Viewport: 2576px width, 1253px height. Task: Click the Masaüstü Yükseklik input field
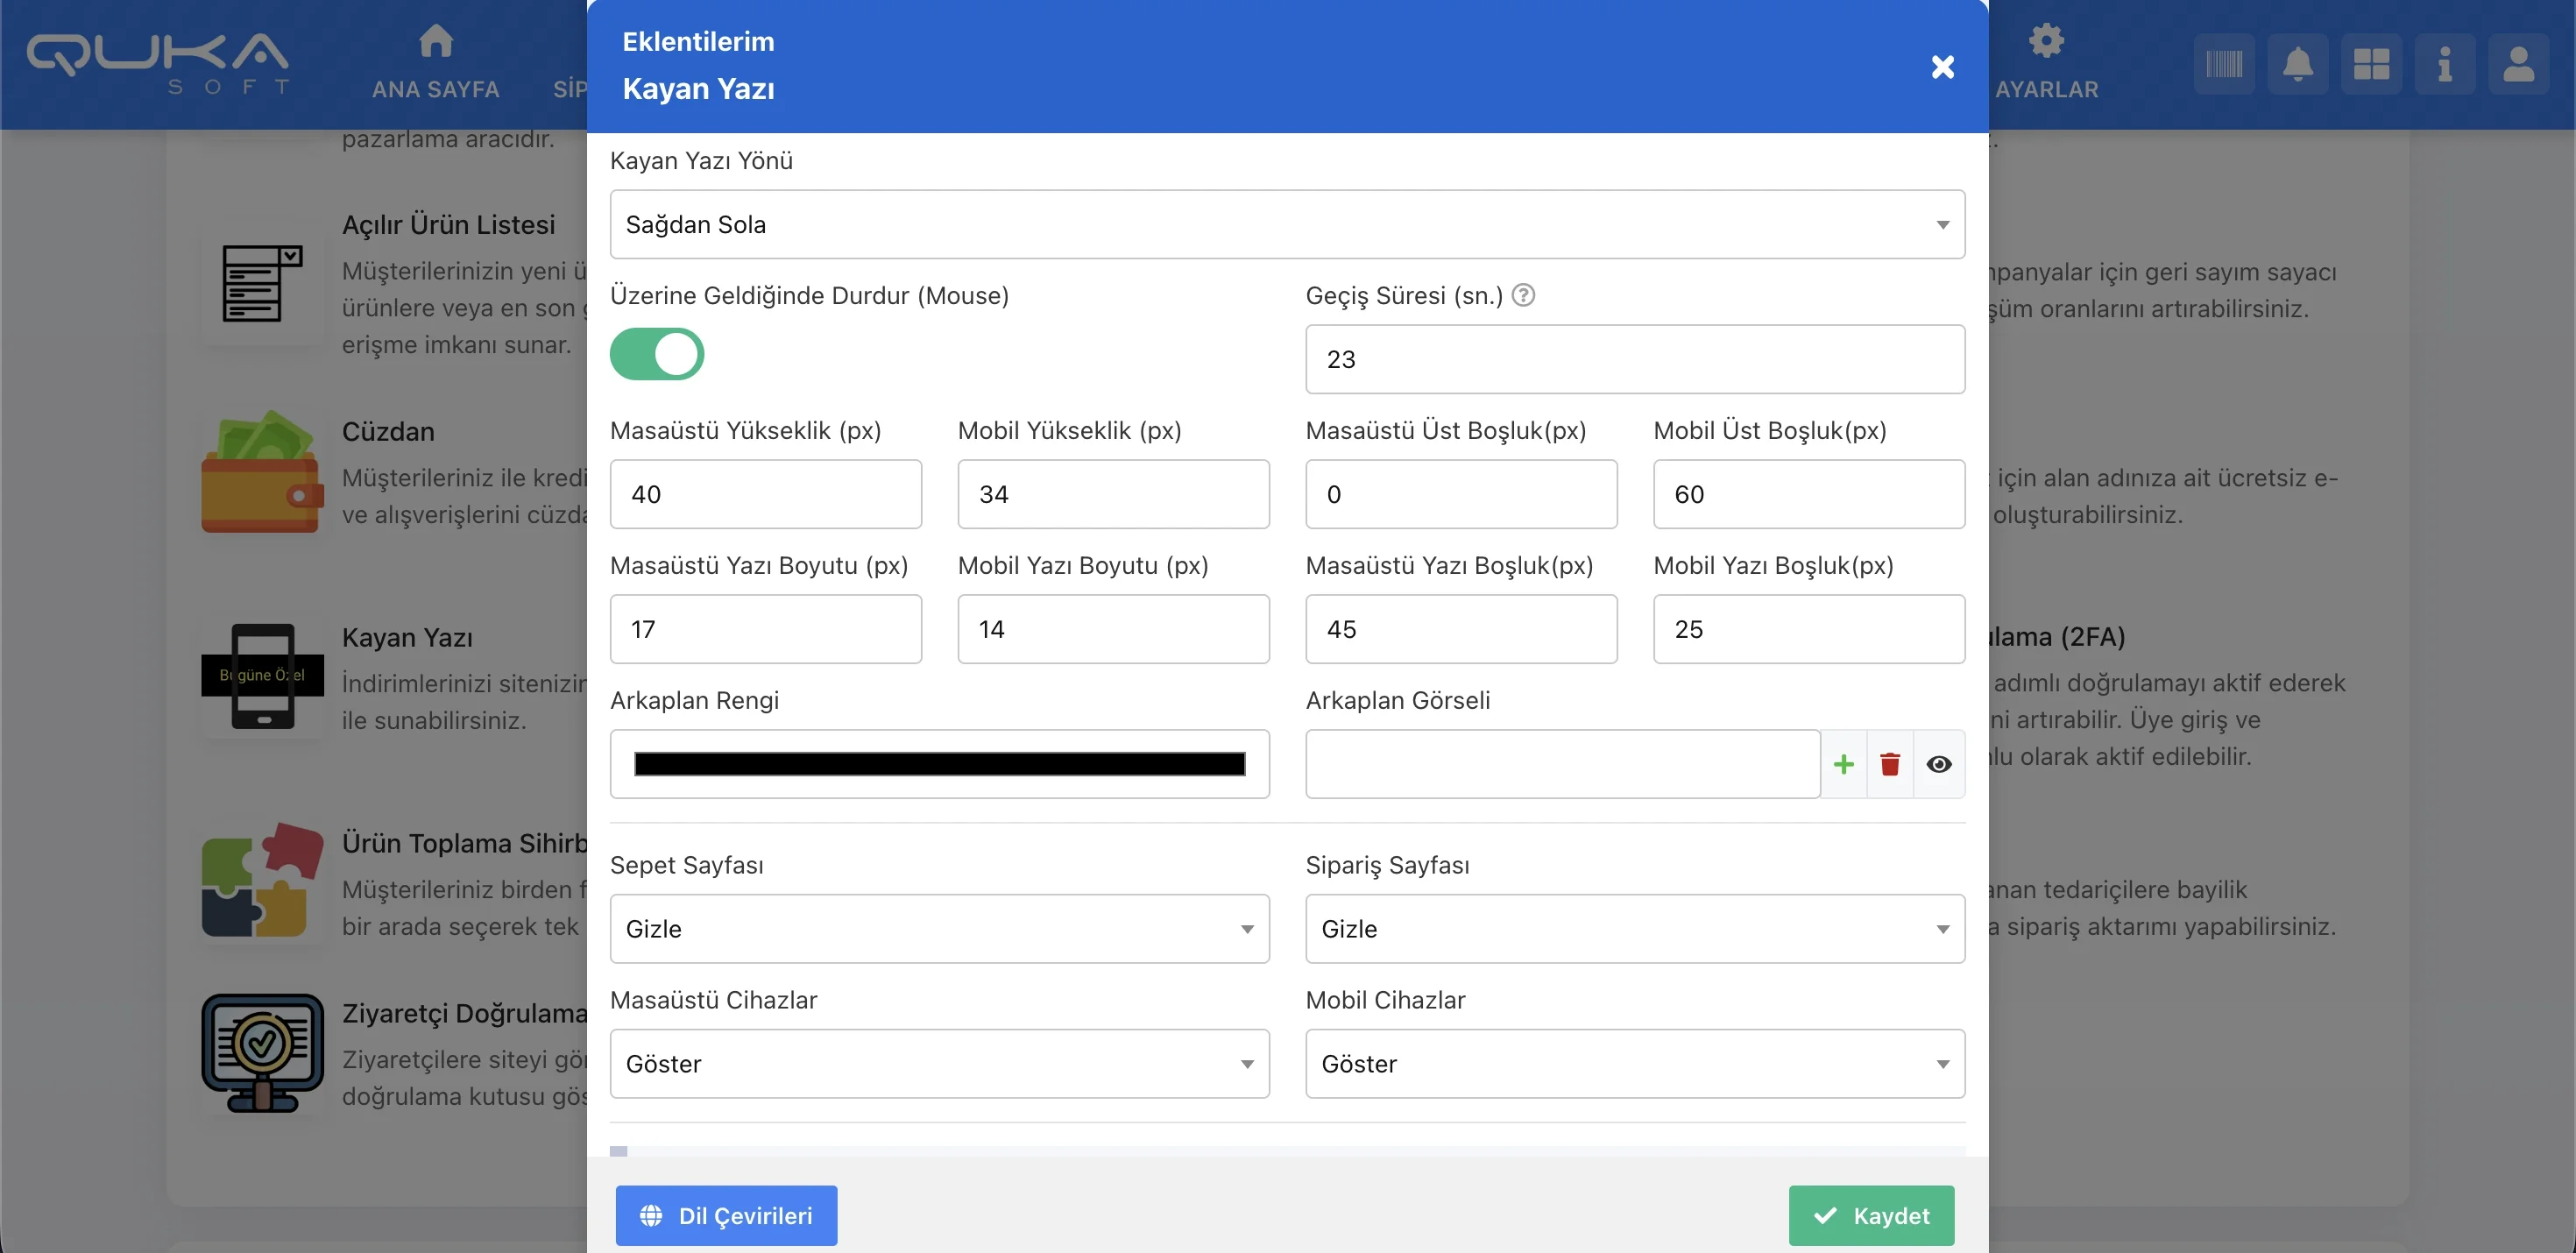coord(765,494)
